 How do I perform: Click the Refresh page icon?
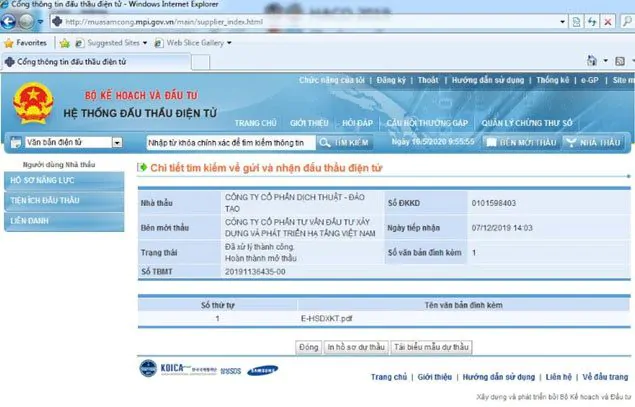tap(592, 21)
